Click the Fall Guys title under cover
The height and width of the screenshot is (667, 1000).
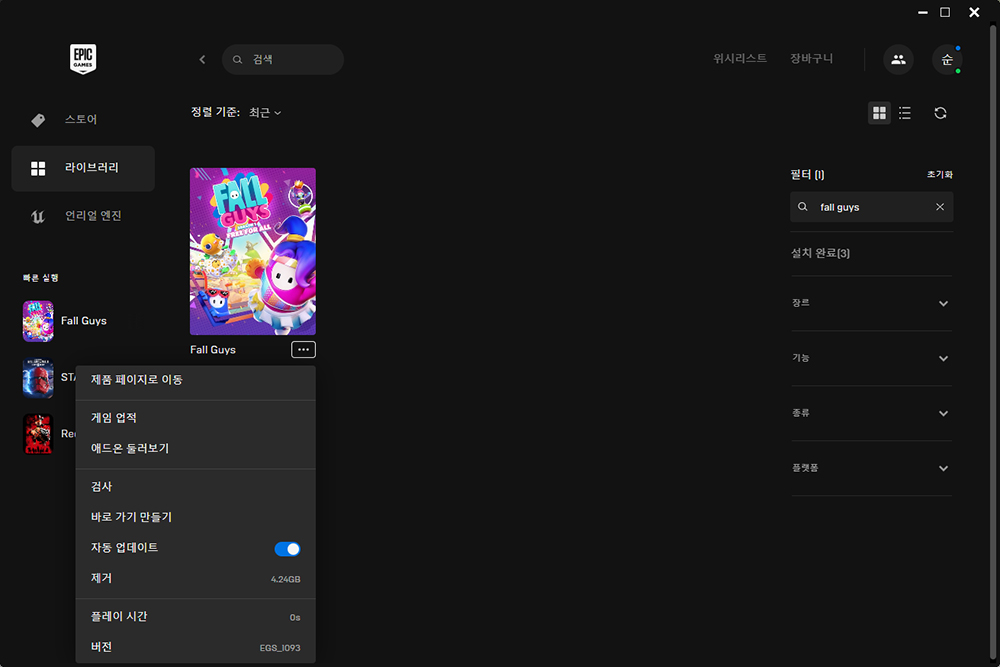click(x=213, y=349)
